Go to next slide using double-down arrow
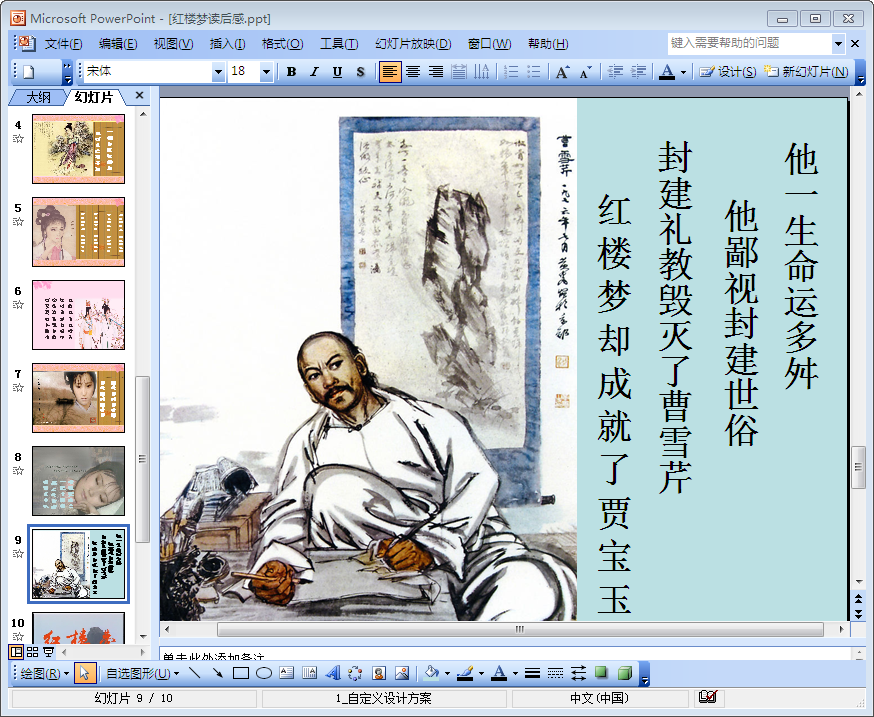874x717 pixels. tap(858, 613)
